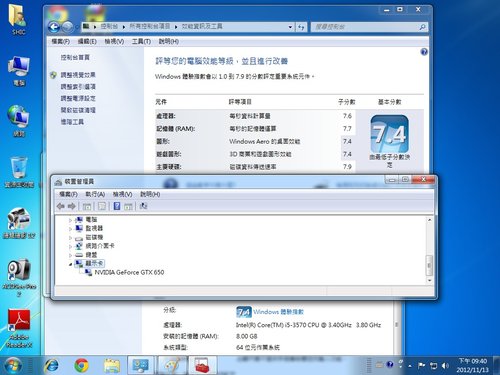500x375 pixels.
Task: Toggle the console tree icon in Device Manager toolbar
Action: click(87, 206)
